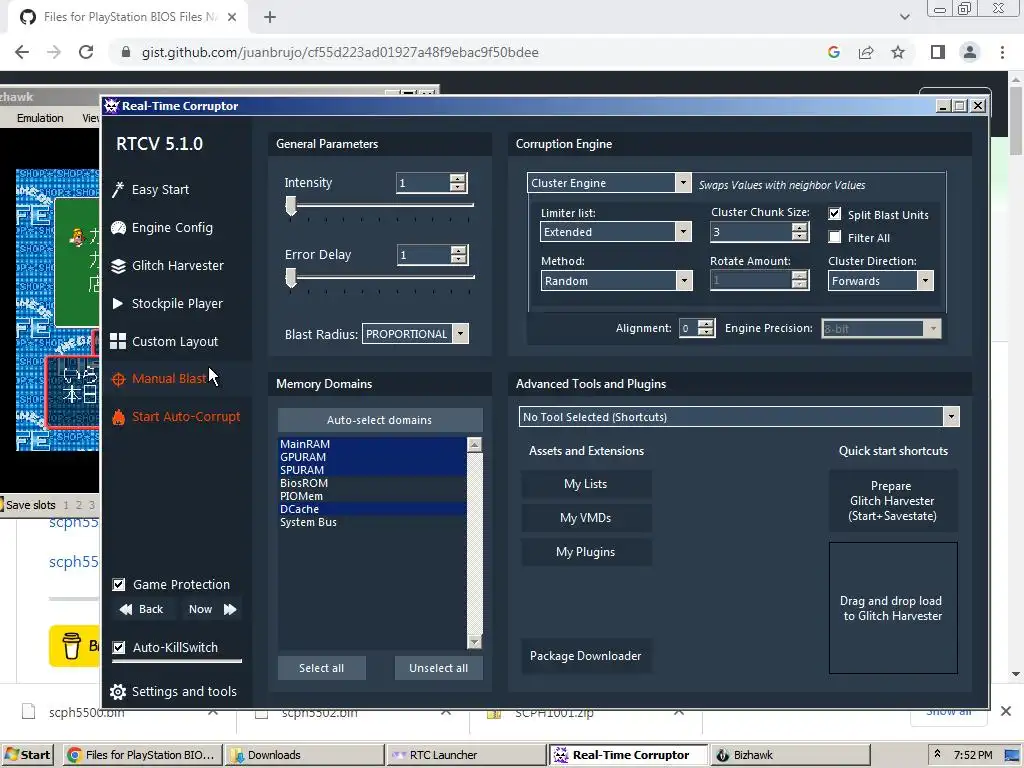1024x768 pixels.
Task: Open My VMDs button
Action: (x=586, y=518)
